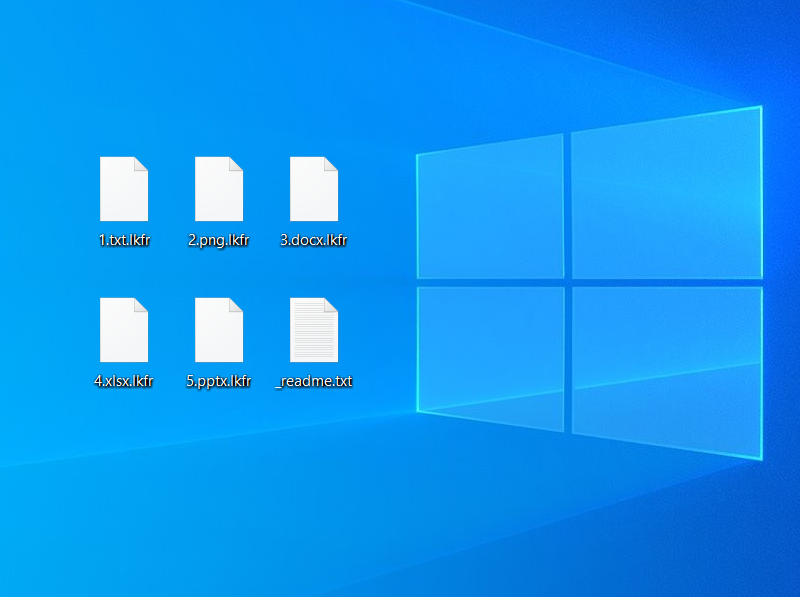The height and width of the screenshot is (597, 800).
Task: Highlight the 4.xlsx.lkfr file icon
Action: coord(124,330)
